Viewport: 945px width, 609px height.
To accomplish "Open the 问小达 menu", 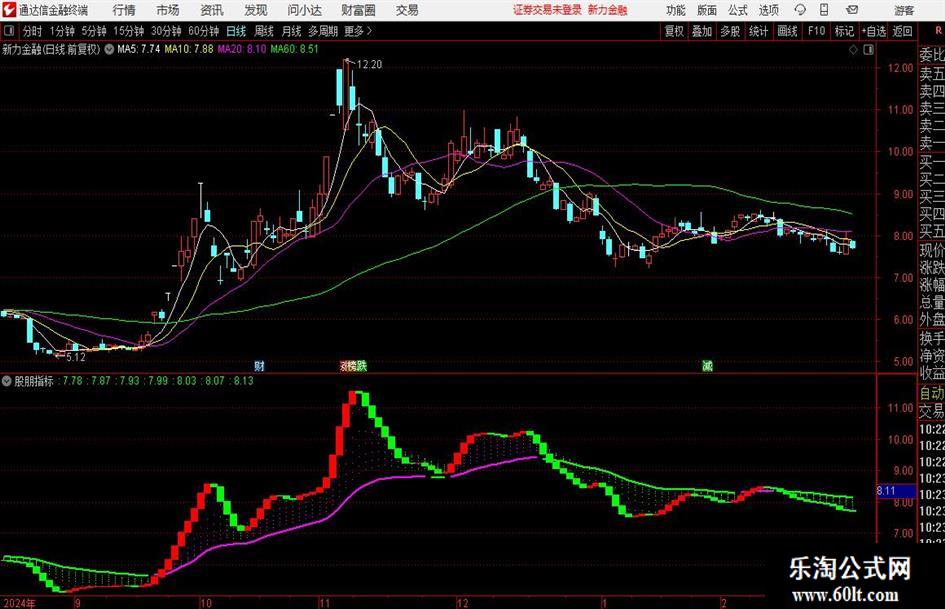I will [304, 10].
